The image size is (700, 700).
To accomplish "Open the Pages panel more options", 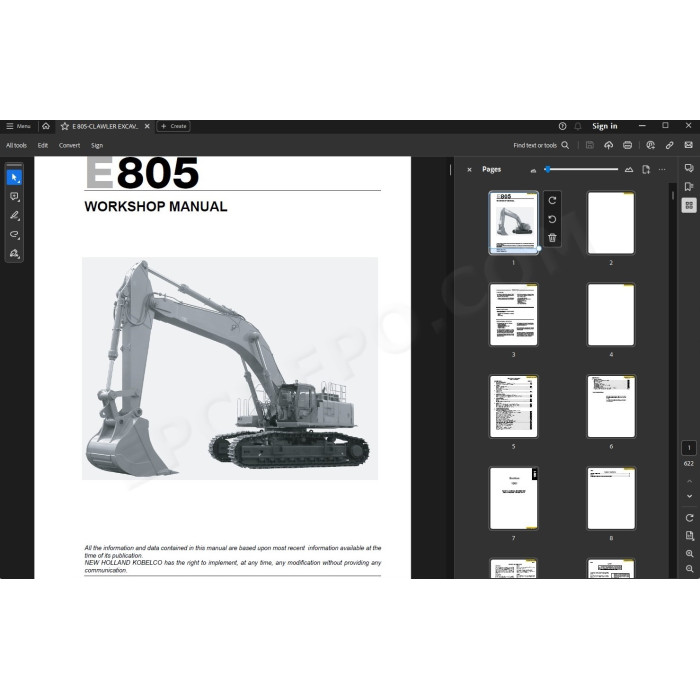I will 662,170.
